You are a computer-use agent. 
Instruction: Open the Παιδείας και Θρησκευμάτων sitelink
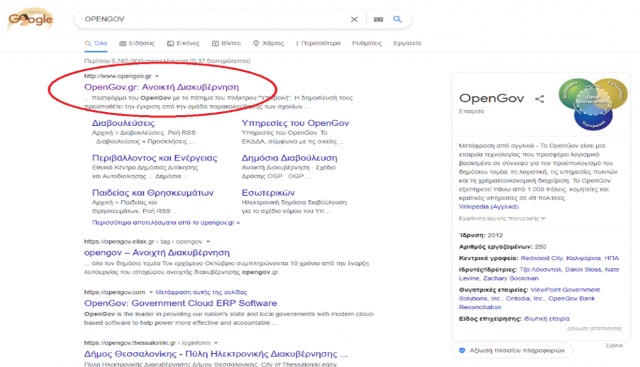153,192
